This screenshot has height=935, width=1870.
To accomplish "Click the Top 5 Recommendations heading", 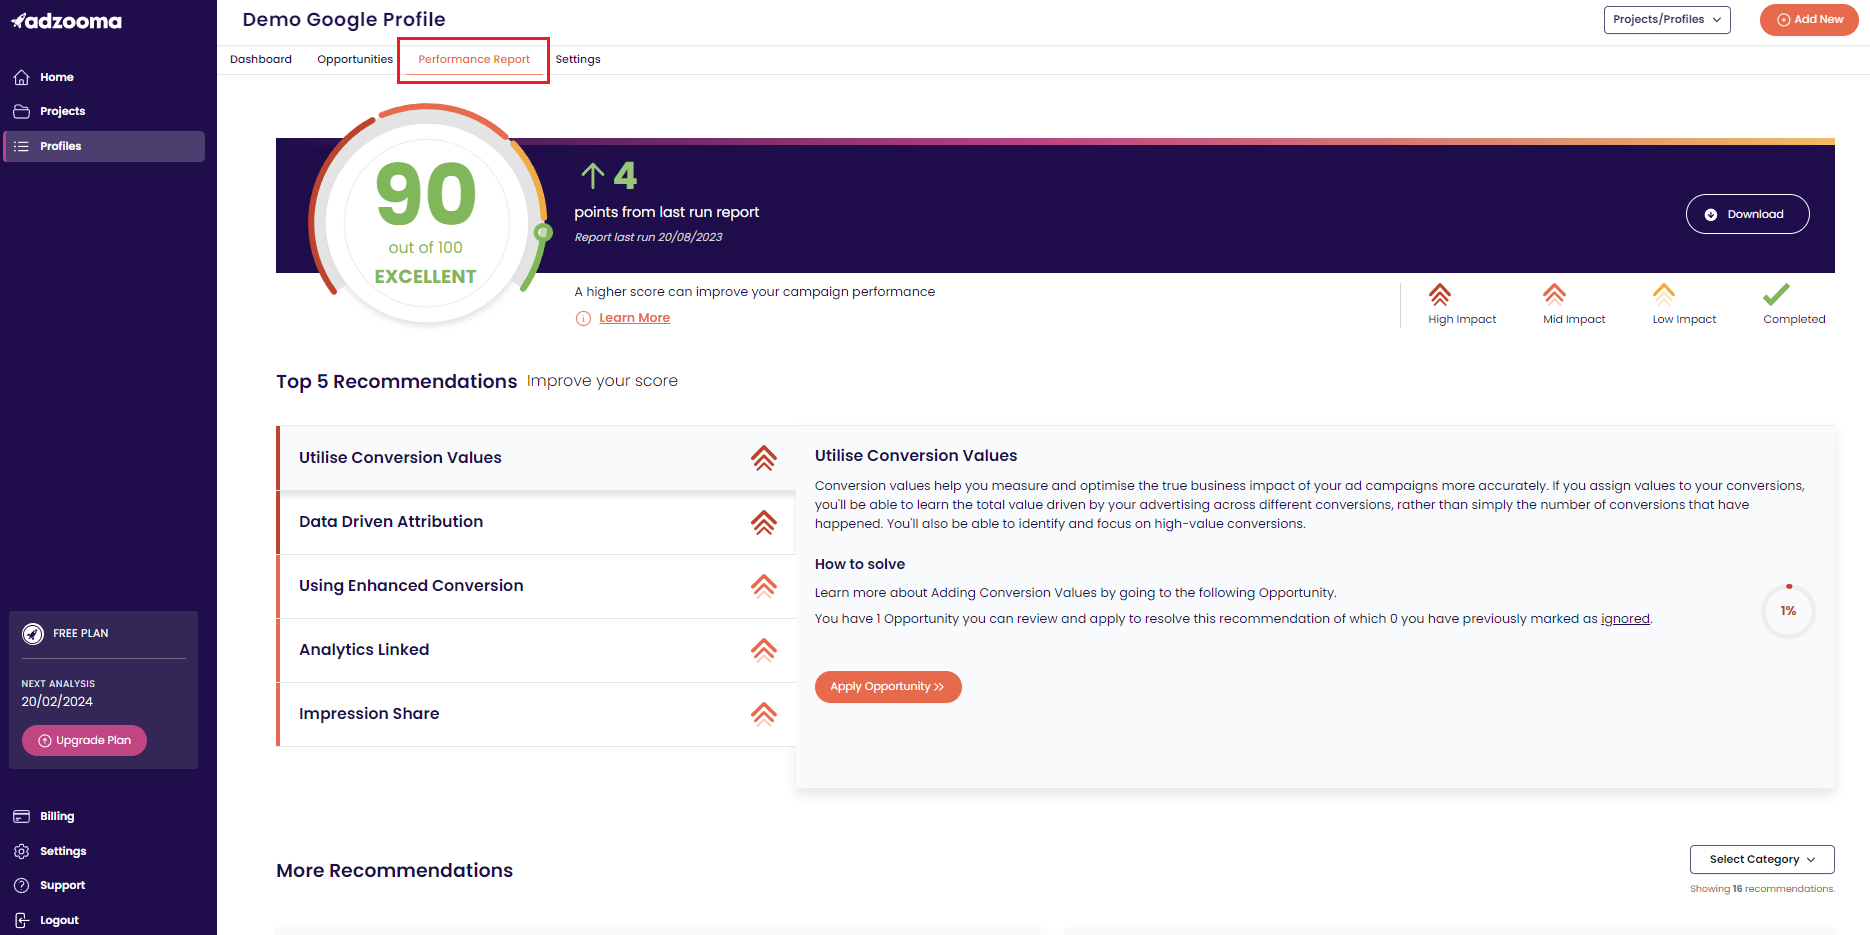I will point(396,382).
